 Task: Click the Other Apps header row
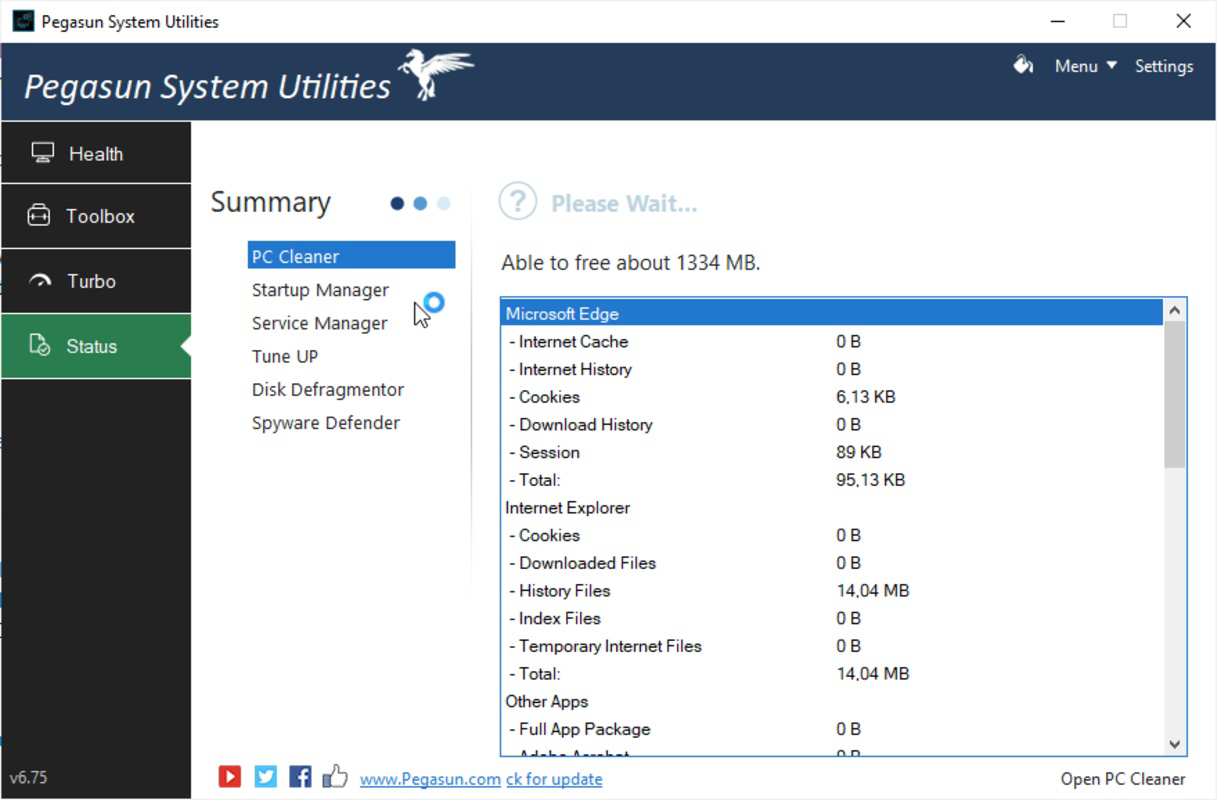click(832, 701)
